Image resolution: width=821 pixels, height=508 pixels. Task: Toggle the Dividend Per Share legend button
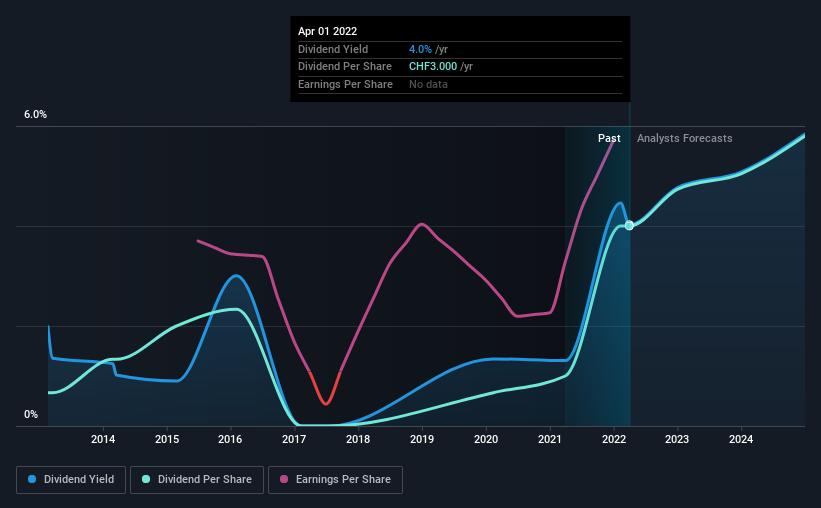tap(197, 480)
